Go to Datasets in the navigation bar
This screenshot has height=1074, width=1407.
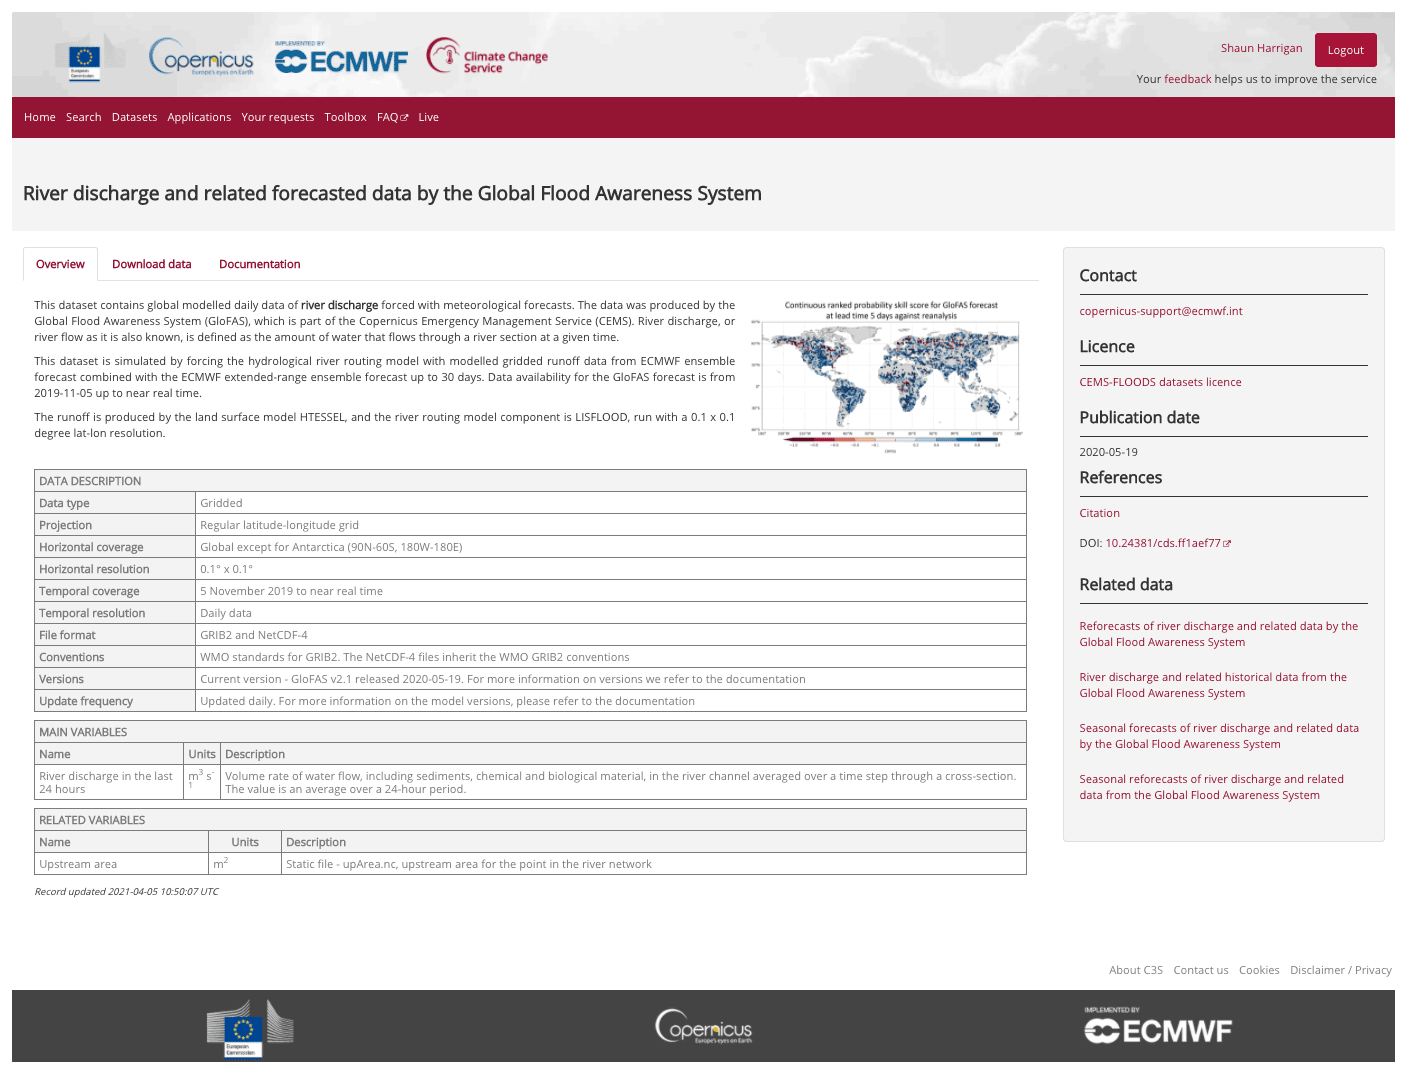pyautogui.click(x=134, y=117)
